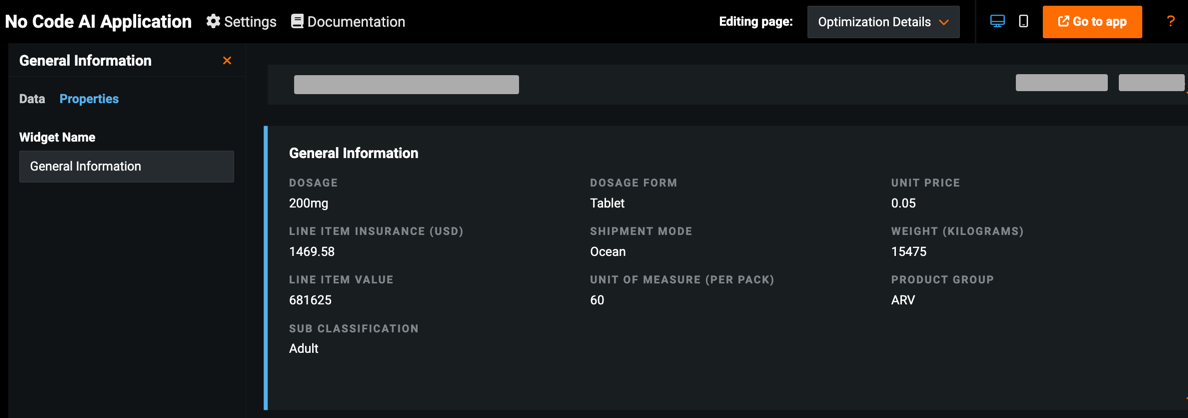Click the orange help question mark

pos(1170,21)
